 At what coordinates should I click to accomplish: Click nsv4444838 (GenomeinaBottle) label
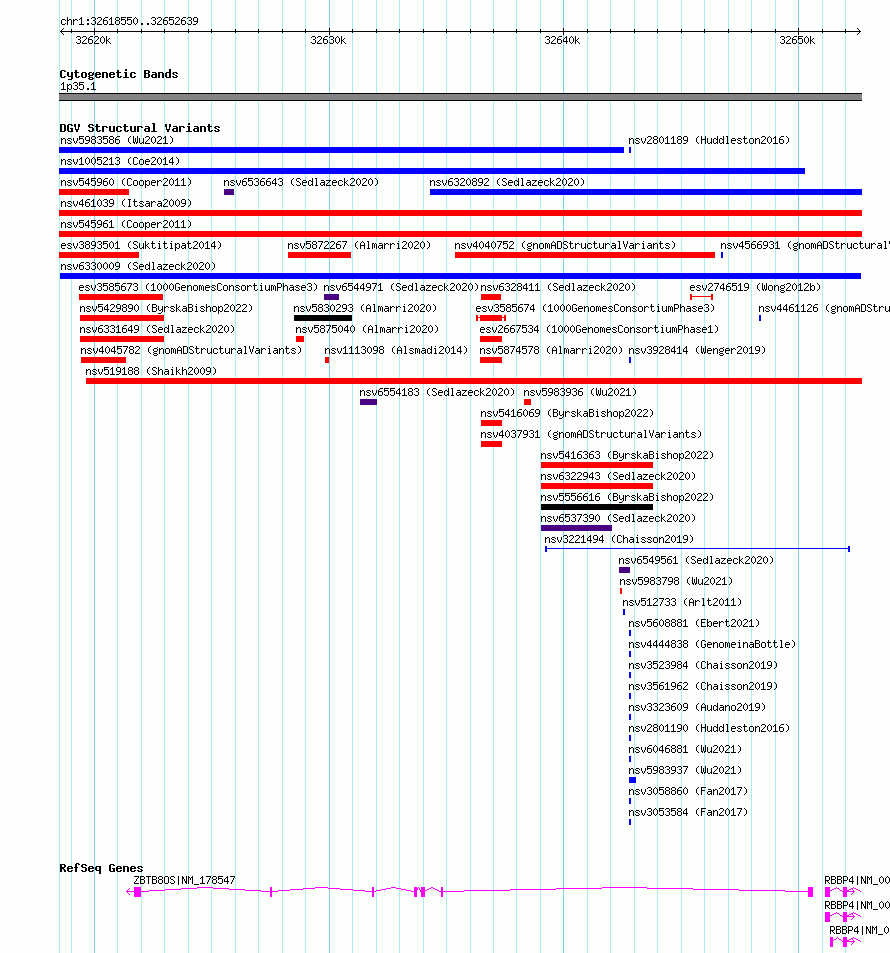[x=712, y=644]
